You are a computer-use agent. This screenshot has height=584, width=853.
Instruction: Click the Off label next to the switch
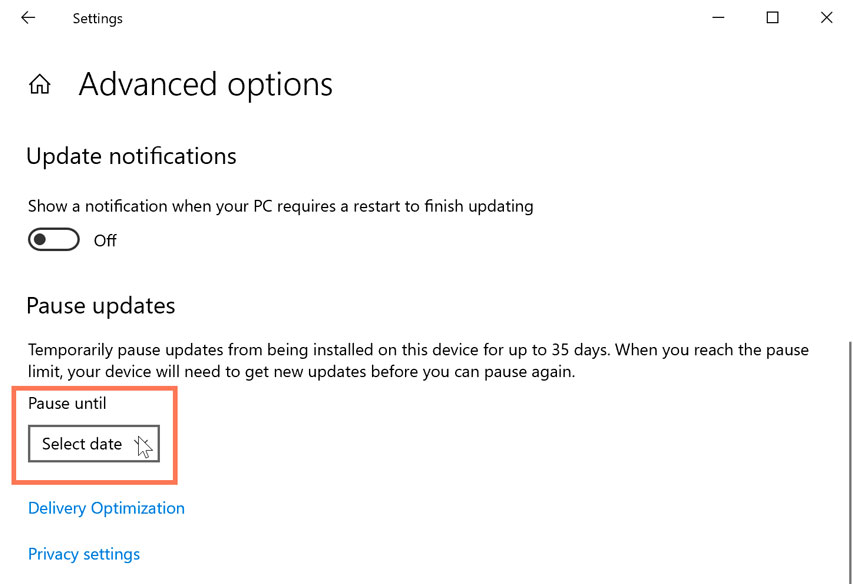(105, 239)
